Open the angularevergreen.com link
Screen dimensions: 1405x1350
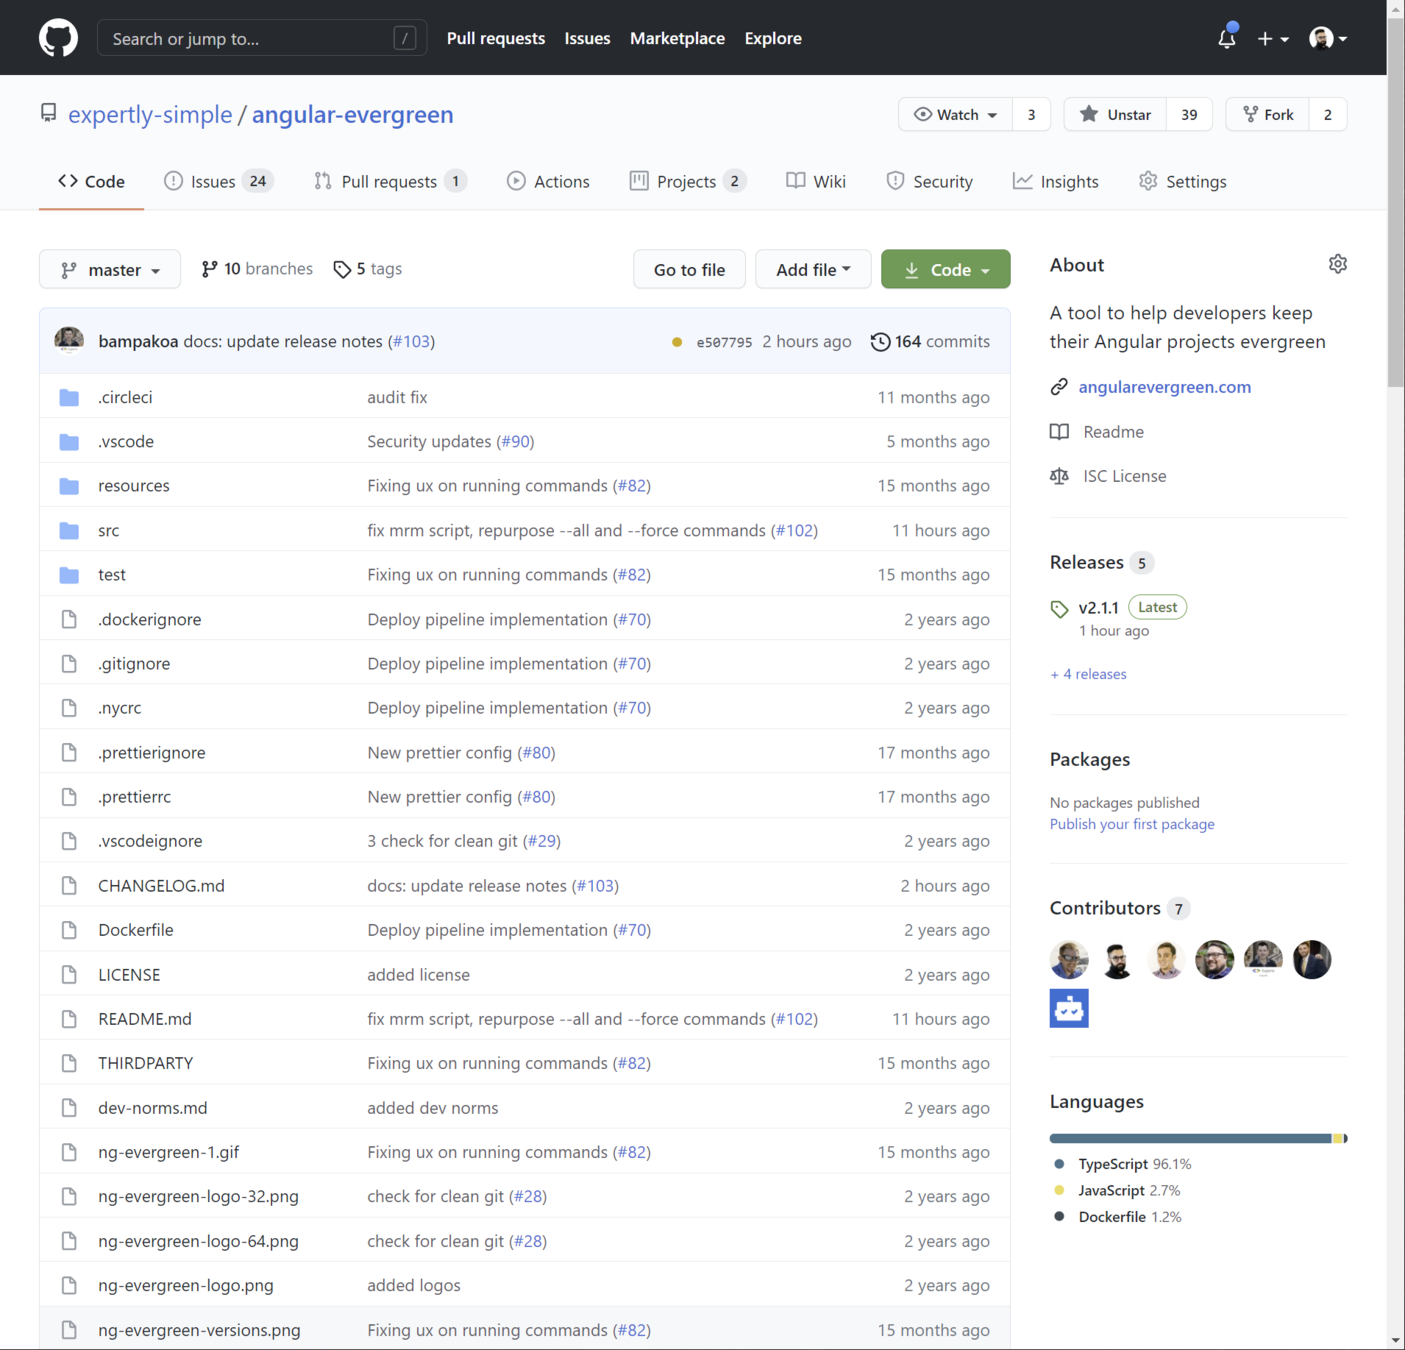[1164, 387]
